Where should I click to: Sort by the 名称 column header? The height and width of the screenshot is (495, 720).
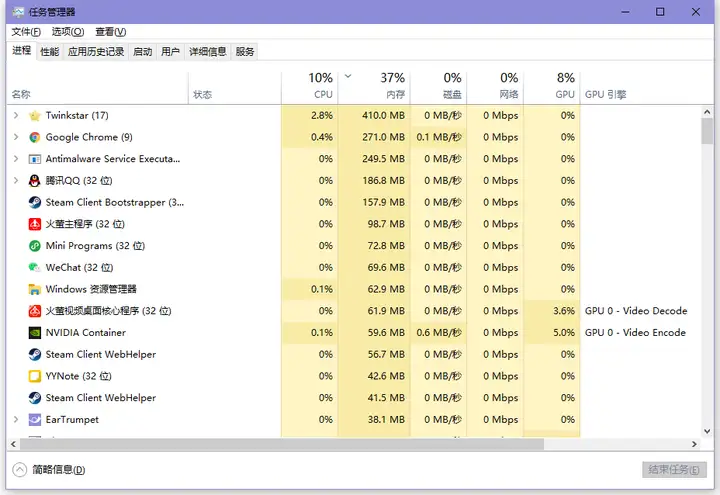(x=97, y=88)
